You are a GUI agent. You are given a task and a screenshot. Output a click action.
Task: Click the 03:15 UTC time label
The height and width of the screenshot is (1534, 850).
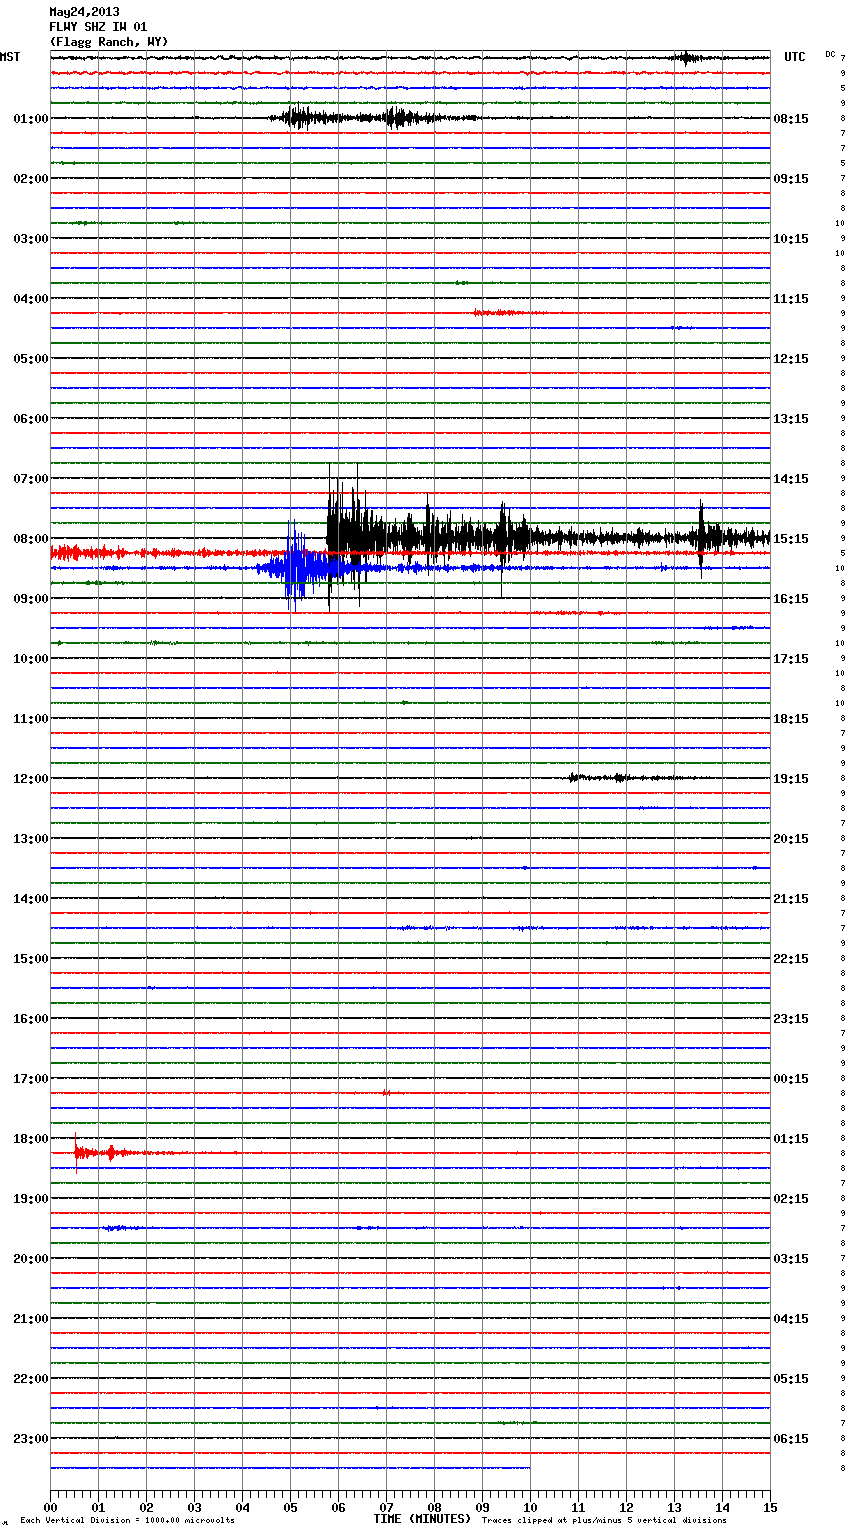(x=791, y=1259)
